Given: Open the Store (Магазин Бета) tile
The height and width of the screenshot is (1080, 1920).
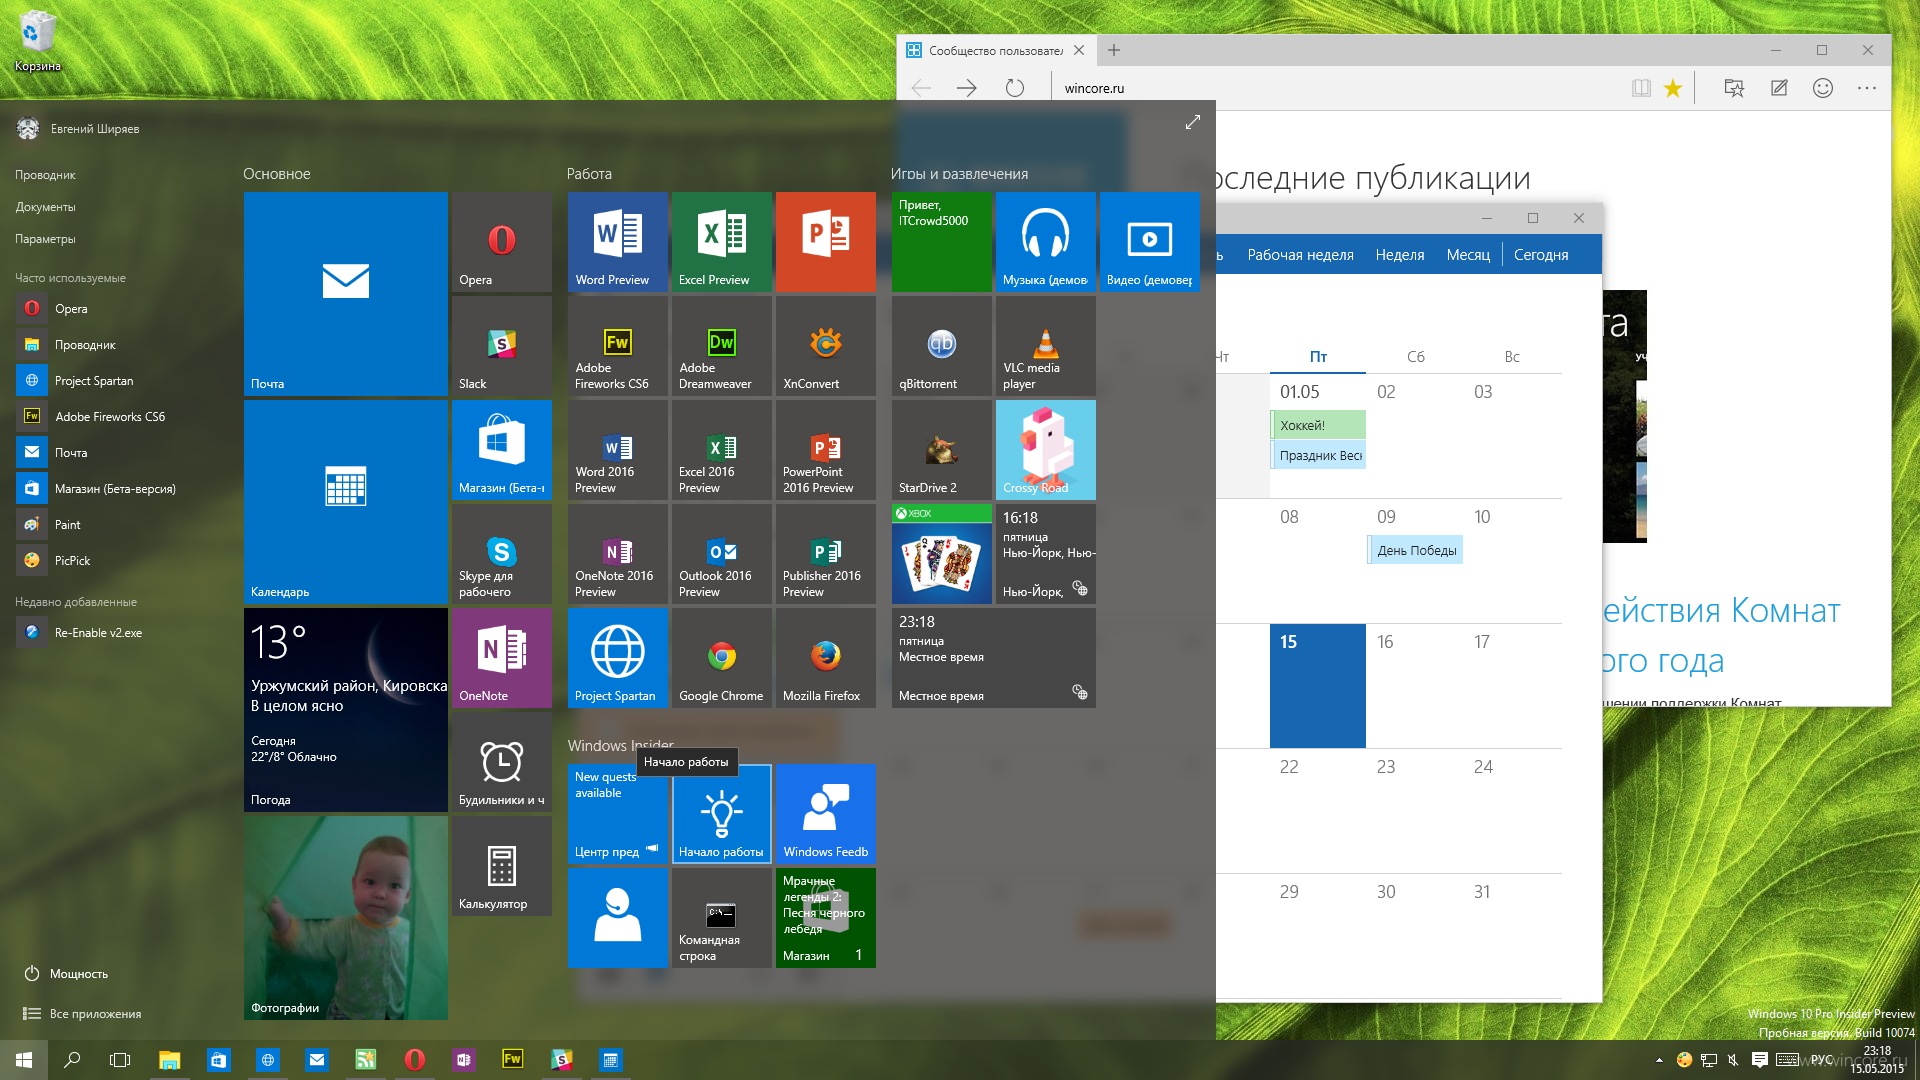Looking at the screenshot, I should (x=501, y=450).
